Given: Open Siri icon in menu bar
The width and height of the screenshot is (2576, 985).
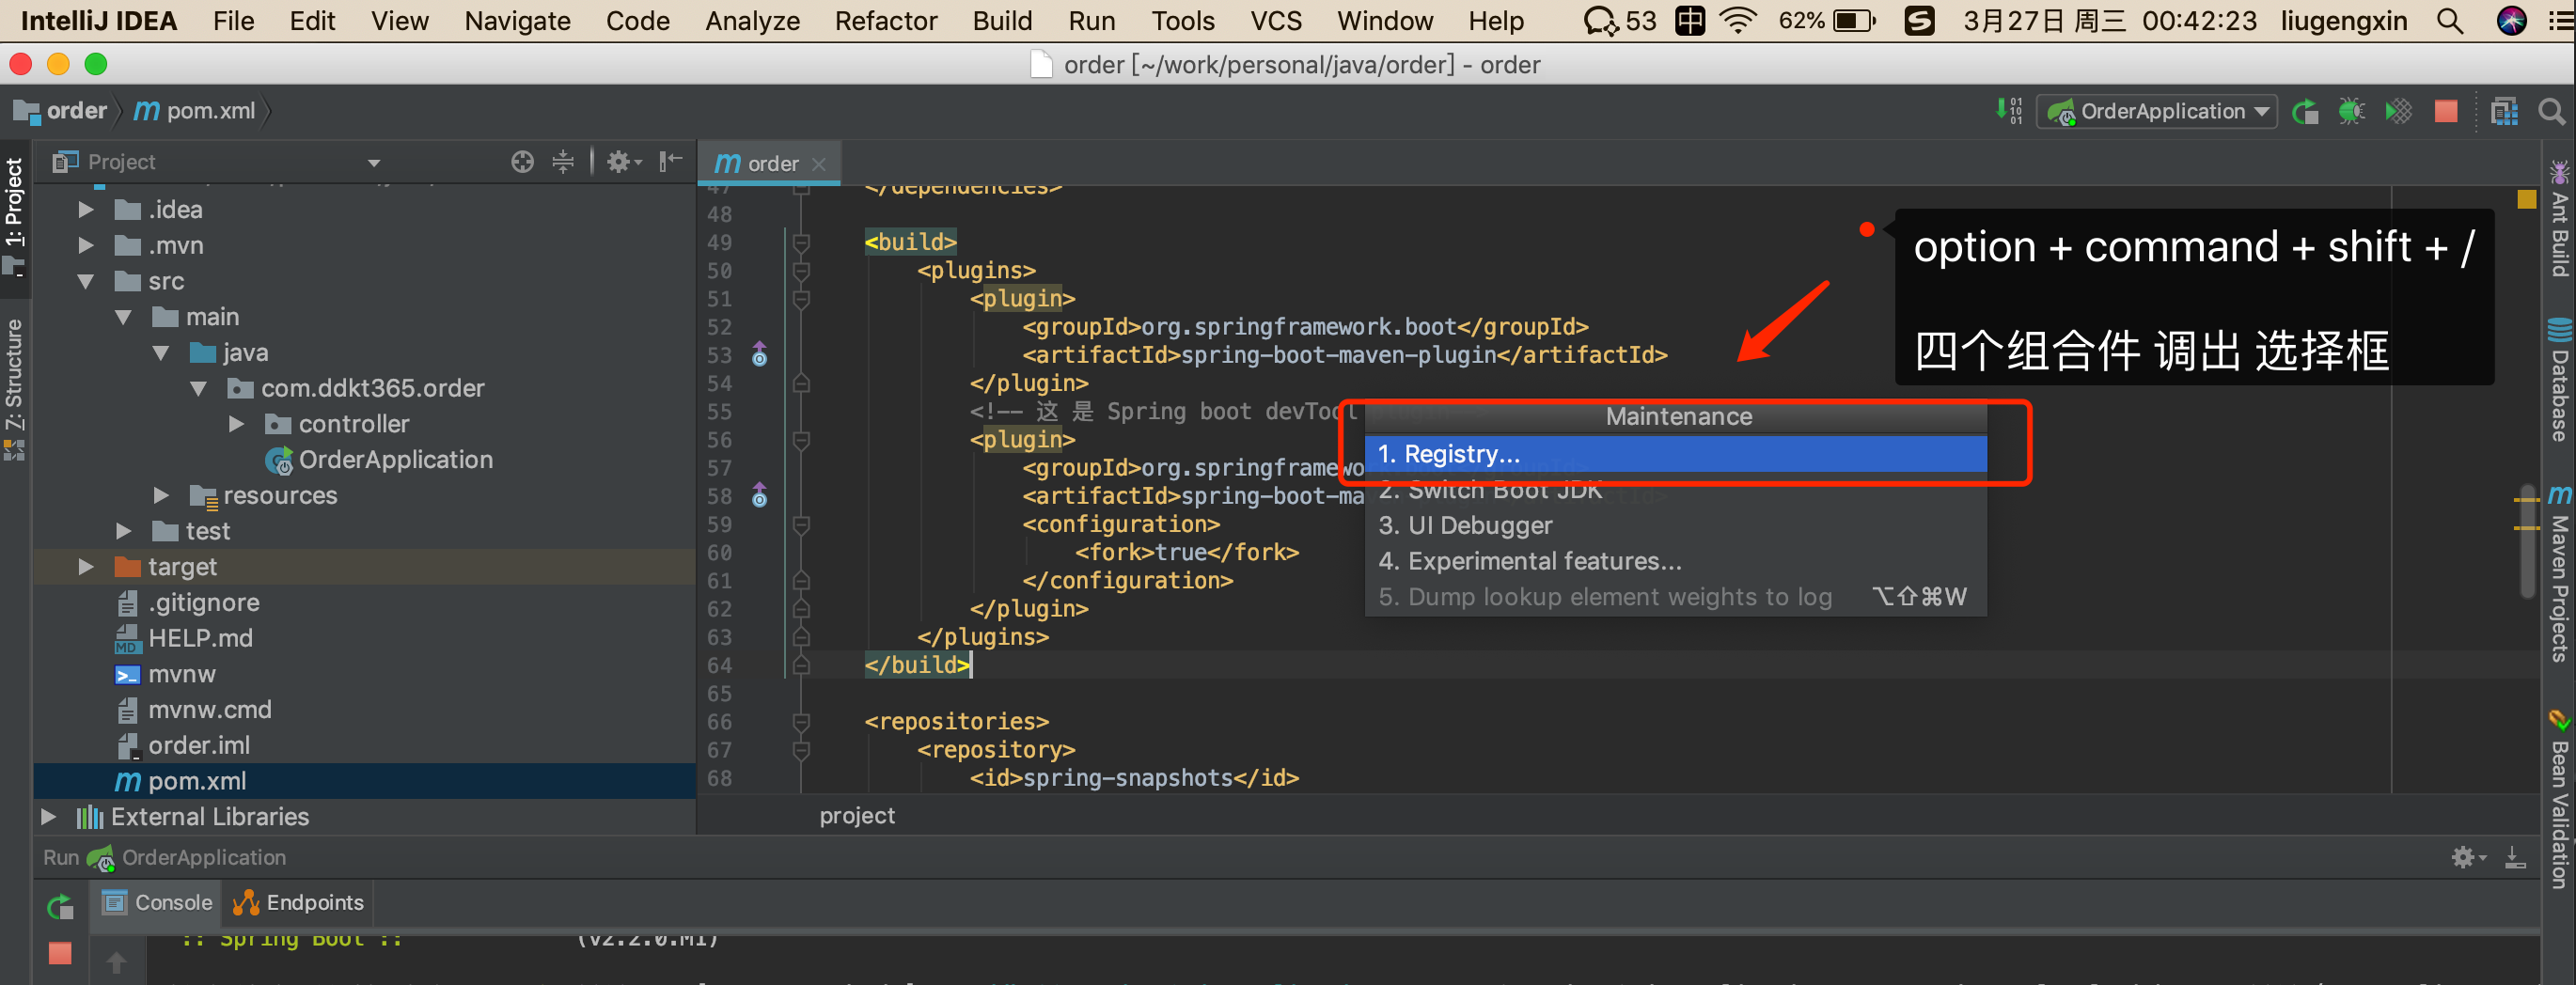Looking at the screenshot, I should [x=2511, y=21].
